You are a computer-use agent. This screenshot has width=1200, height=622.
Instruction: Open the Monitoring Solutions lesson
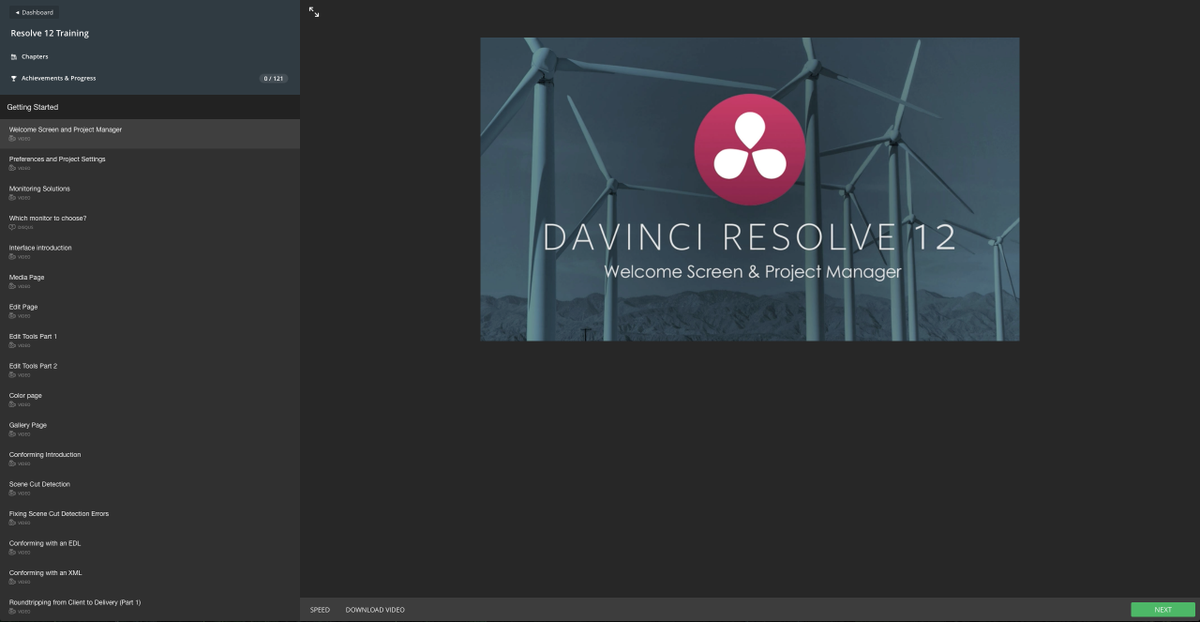(150, 193)
